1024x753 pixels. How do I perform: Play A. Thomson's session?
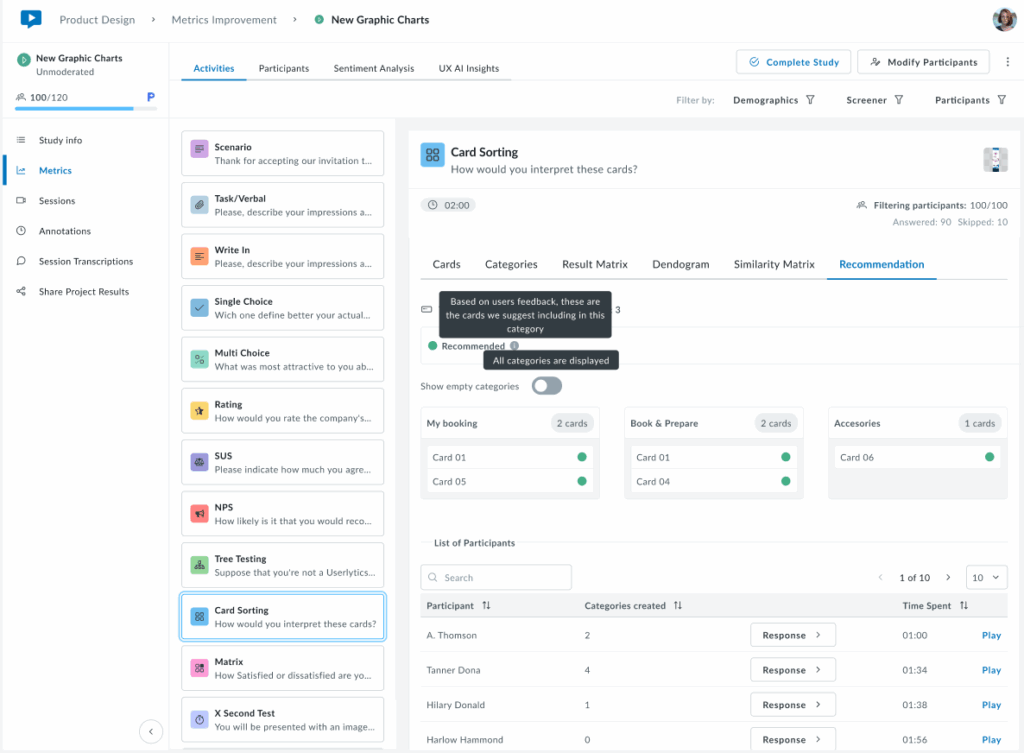pos(990,635)
